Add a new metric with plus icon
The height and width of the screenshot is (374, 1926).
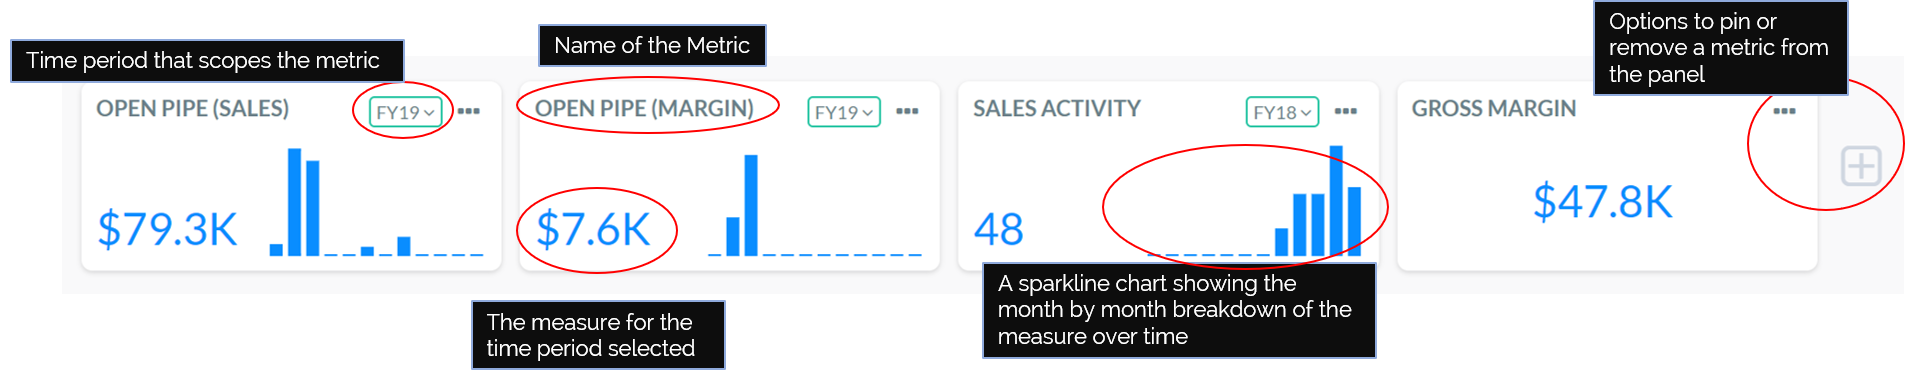tap(1861, 165)
